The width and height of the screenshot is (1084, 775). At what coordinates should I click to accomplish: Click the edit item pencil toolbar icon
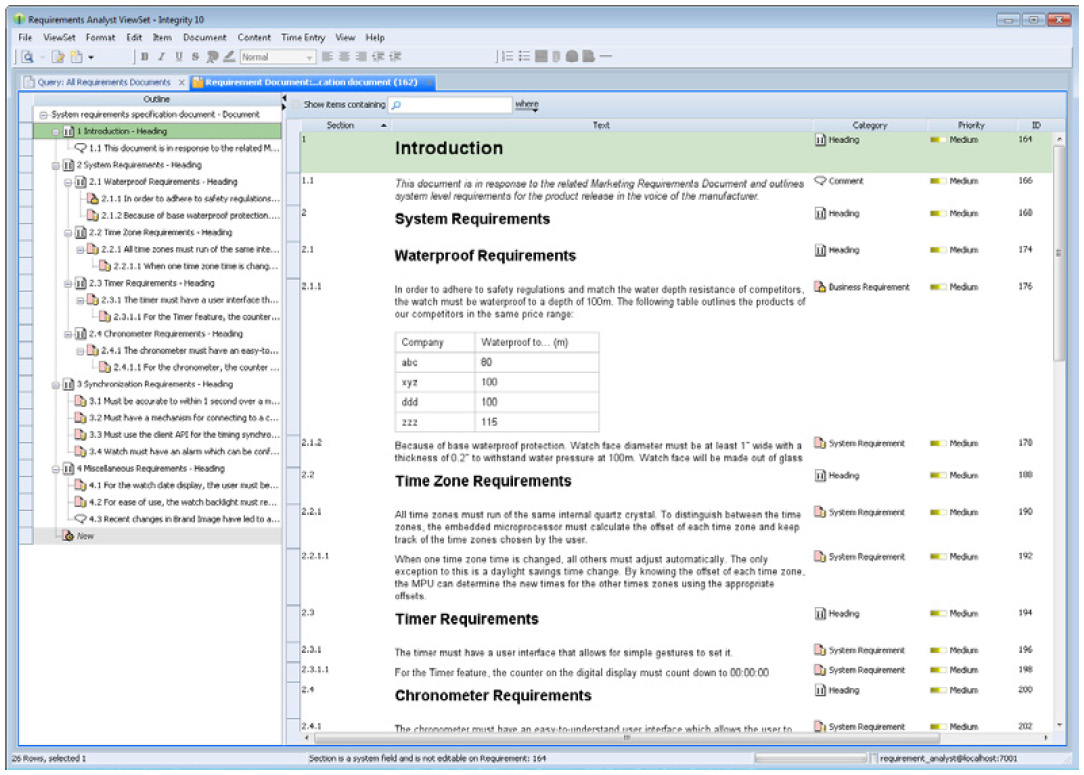(59, 57)
